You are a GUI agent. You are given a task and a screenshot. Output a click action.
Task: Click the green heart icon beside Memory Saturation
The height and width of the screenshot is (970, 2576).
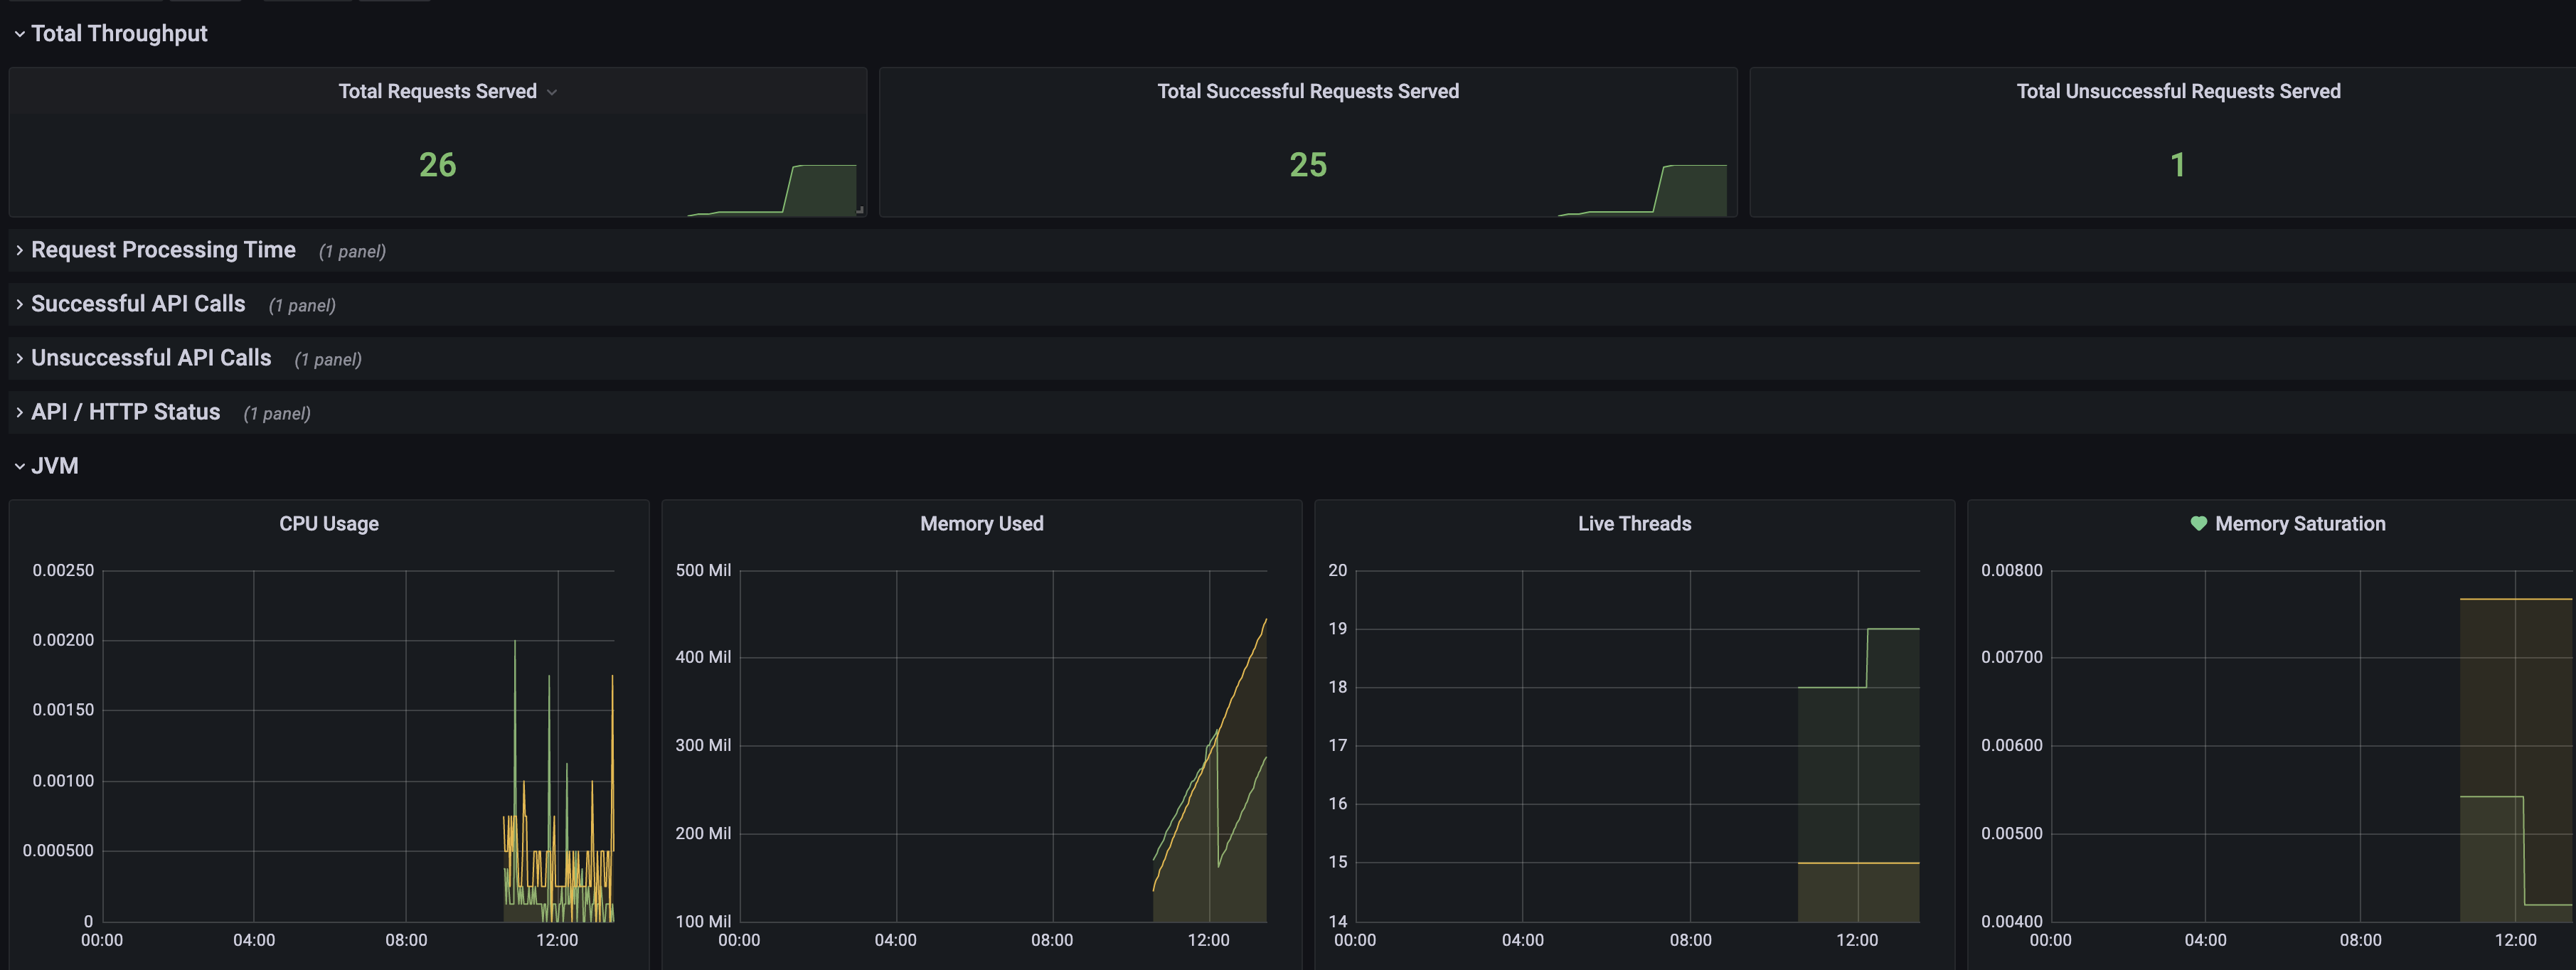[2198, 523]
